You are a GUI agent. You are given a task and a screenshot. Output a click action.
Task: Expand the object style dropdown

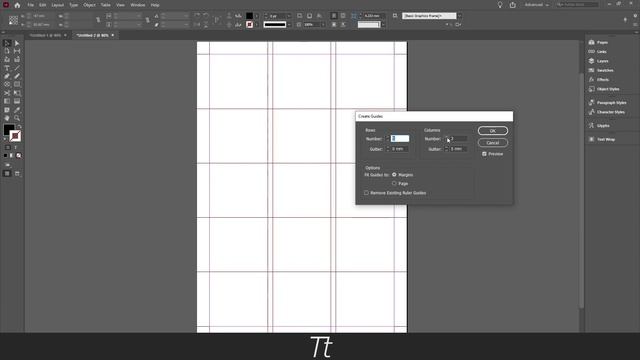(460, 16)
